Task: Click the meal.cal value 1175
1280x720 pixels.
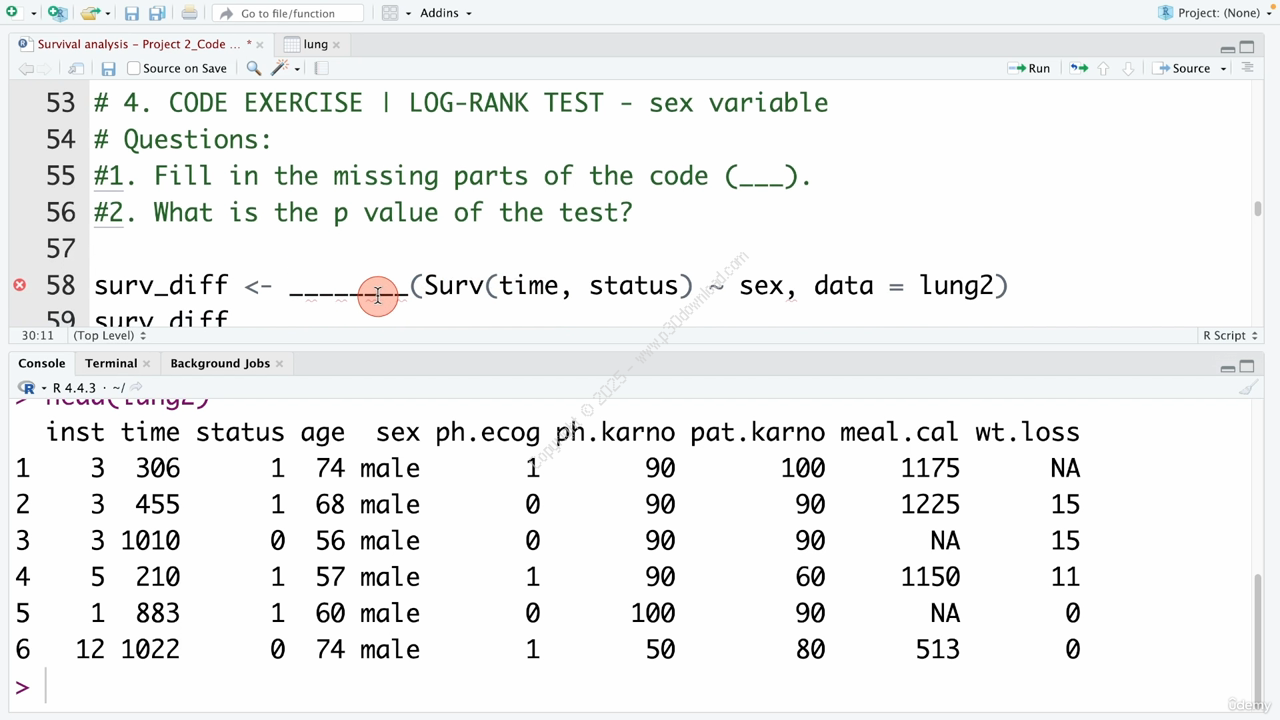Action: 930,468
